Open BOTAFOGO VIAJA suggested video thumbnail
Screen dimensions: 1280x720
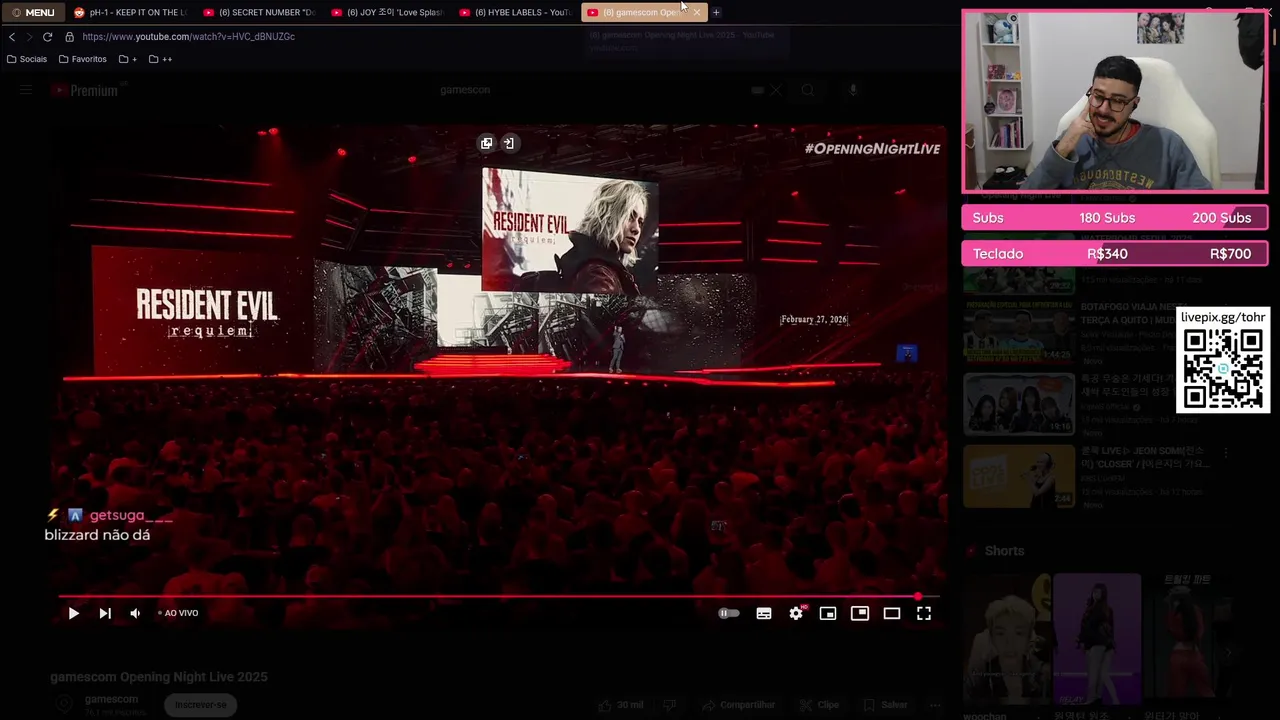(1019, 333)
